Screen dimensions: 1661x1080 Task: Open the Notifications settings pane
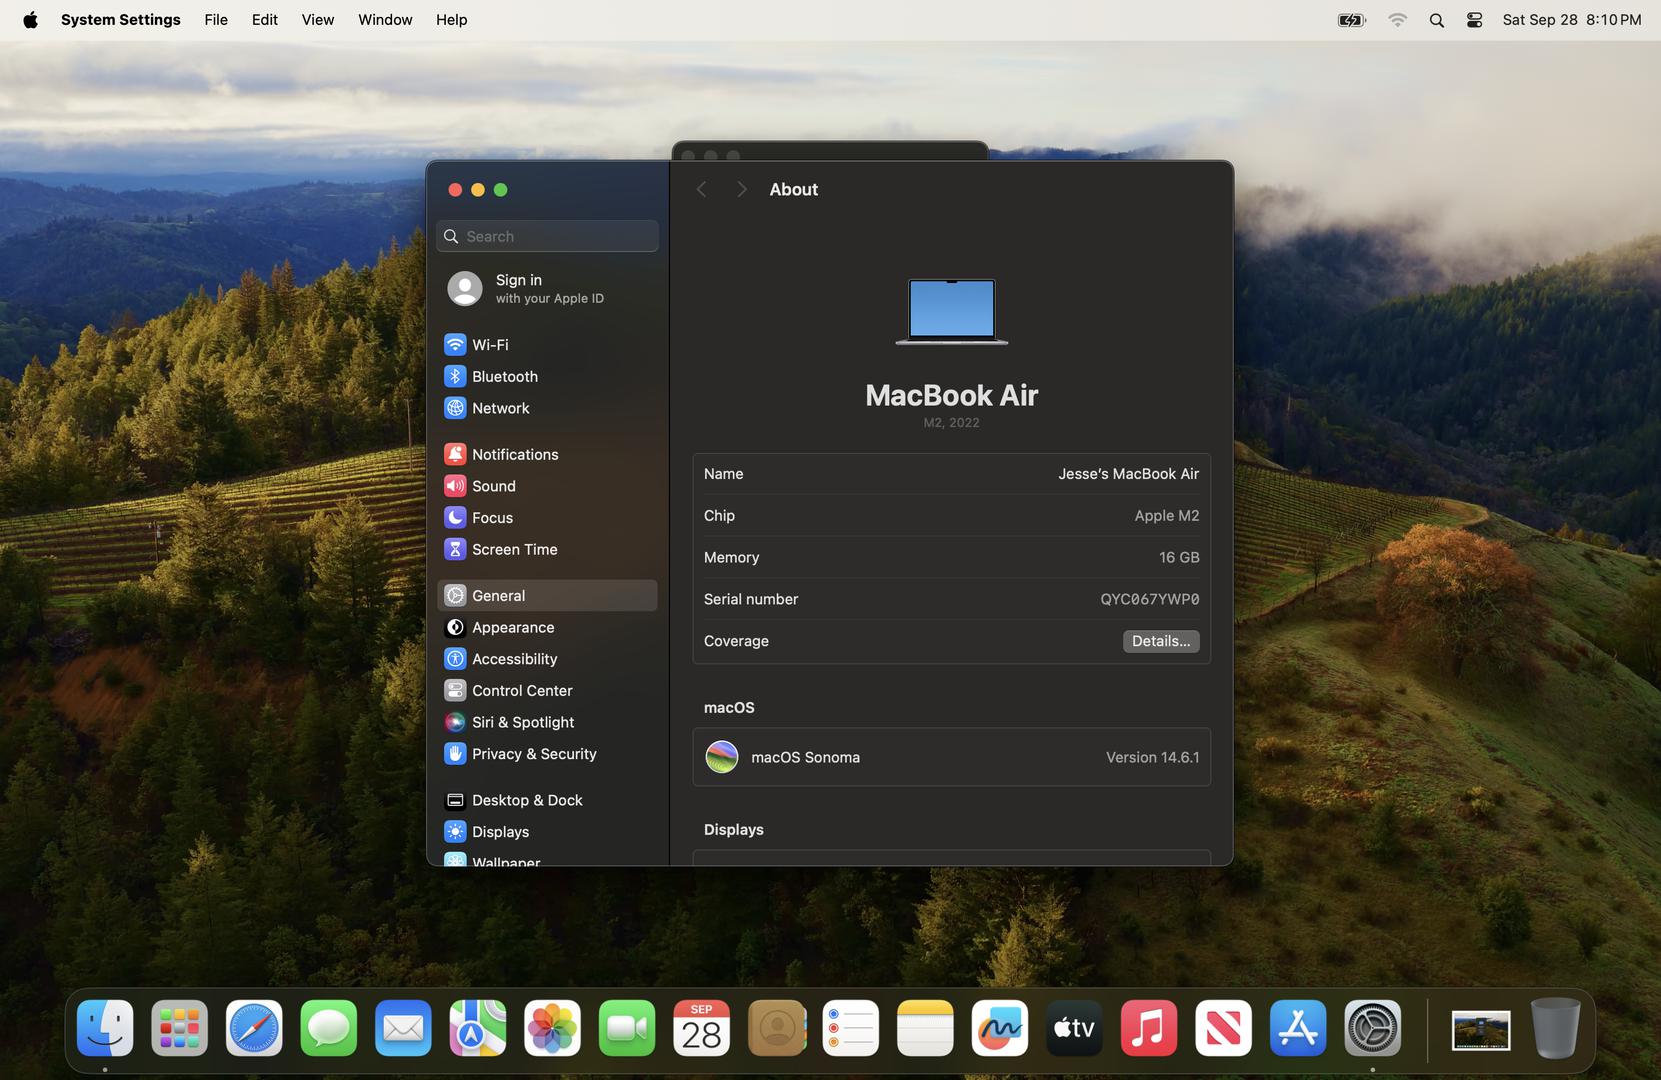click(514, 454)
